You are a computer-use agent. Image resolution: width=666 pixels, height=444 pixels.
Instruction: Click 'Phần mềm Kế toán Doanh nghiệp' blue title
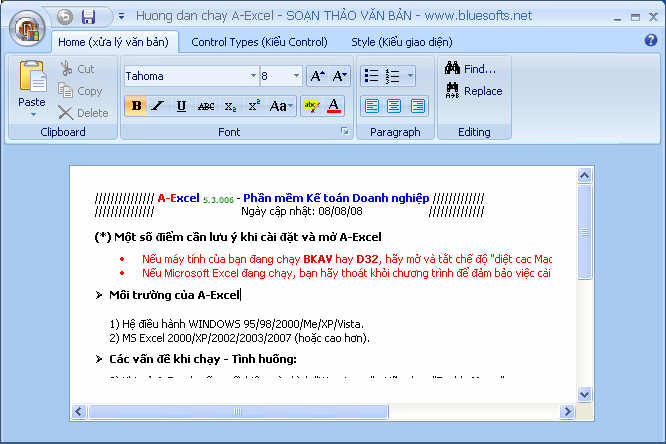(x=336, y=198)
